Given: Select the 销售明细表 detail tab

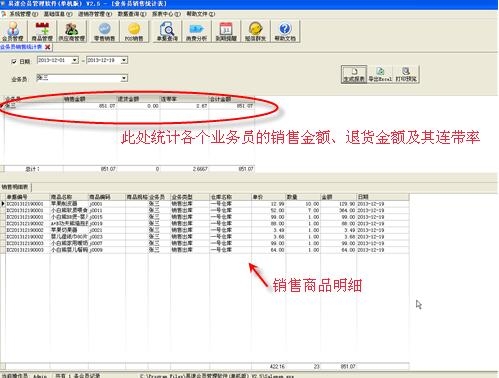Looking at the screenshot, I should point(15,187).
